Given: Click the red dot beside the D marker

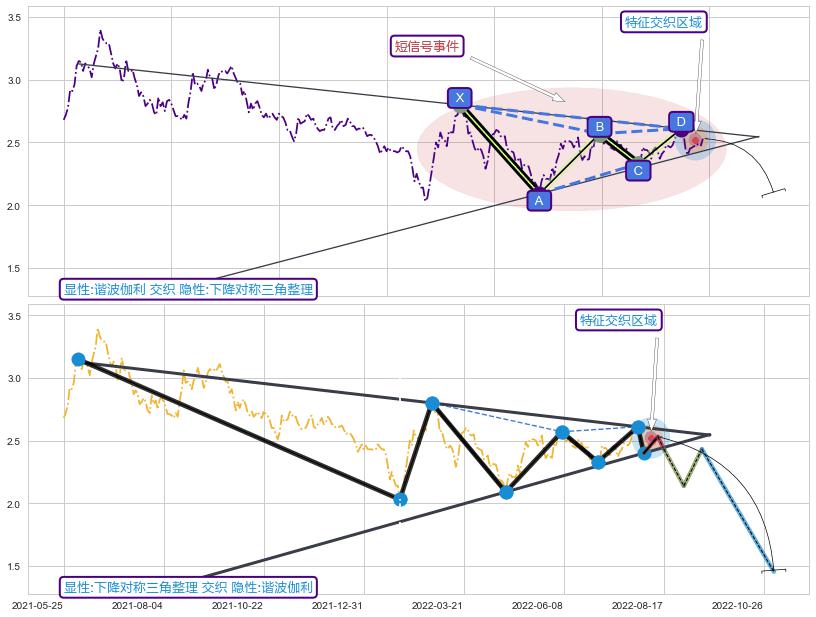Looking at the screenshot, I should [x=696, y=140].
